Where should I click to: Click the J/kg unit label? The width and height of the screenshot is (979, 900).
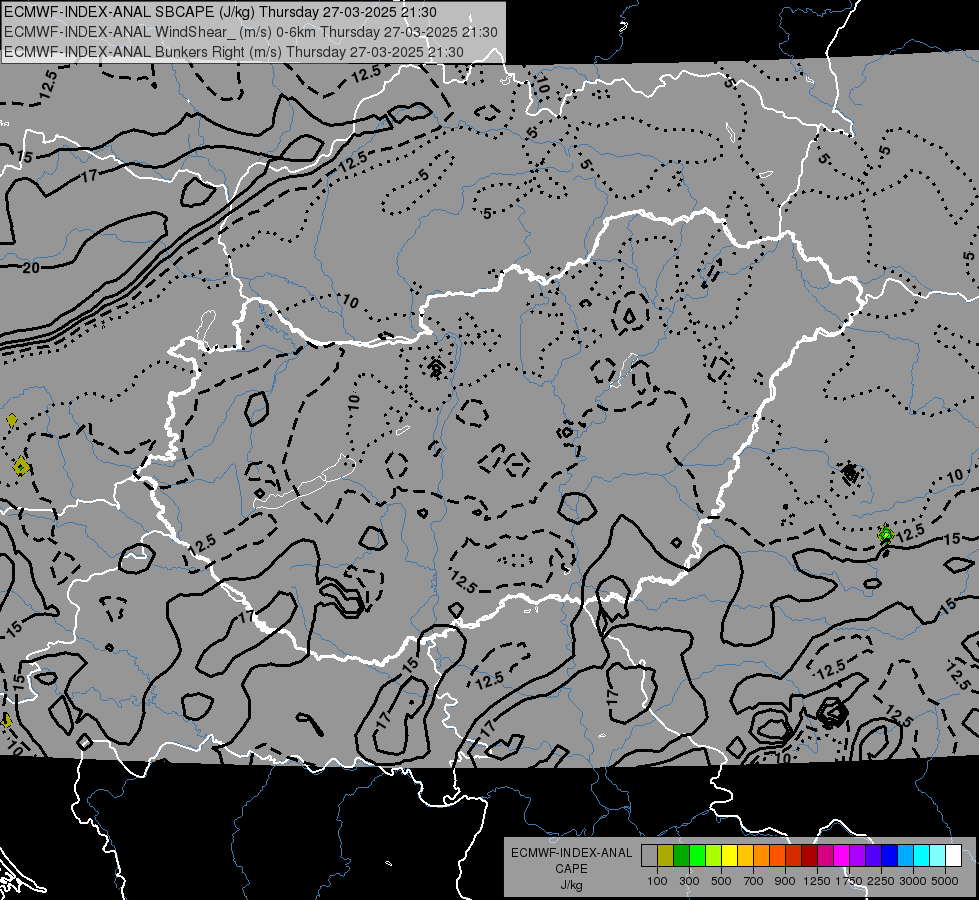(571, 885)
